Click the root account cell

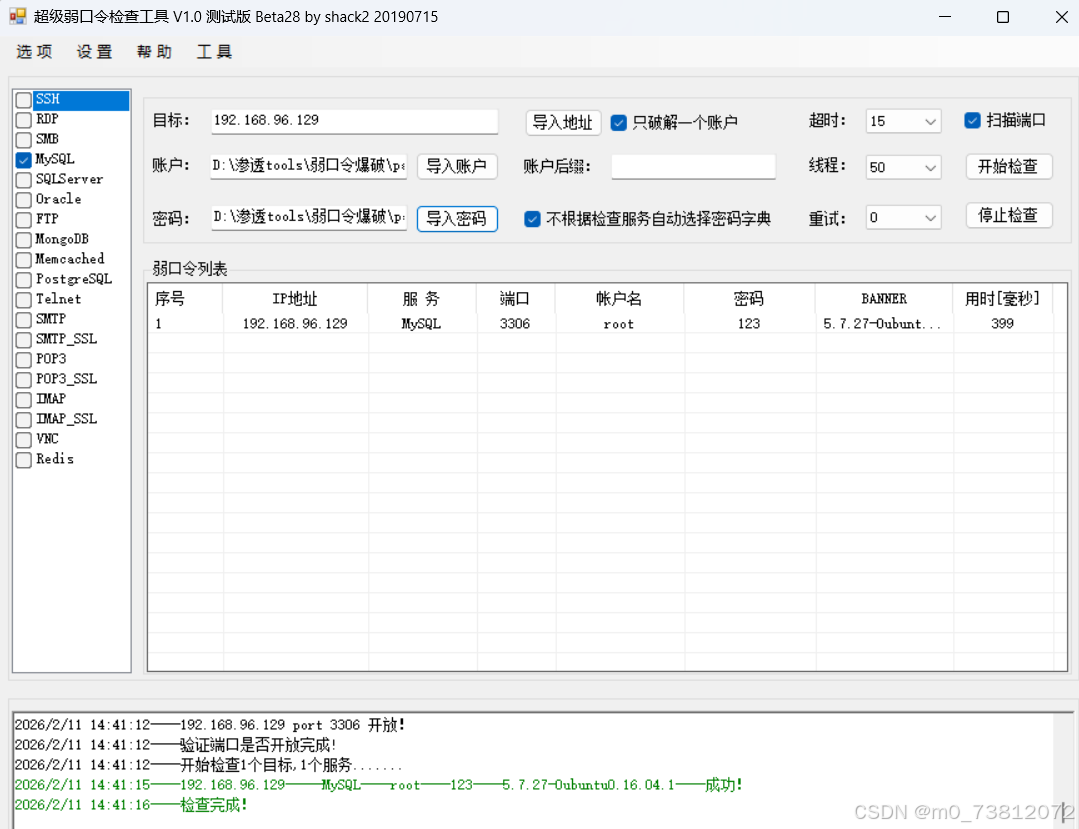[619, 324]
